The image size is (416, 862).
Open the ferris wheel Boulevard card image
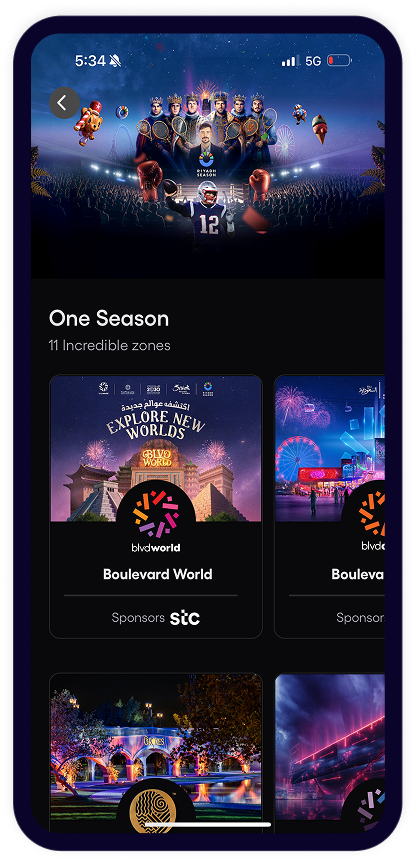(330, 449)
